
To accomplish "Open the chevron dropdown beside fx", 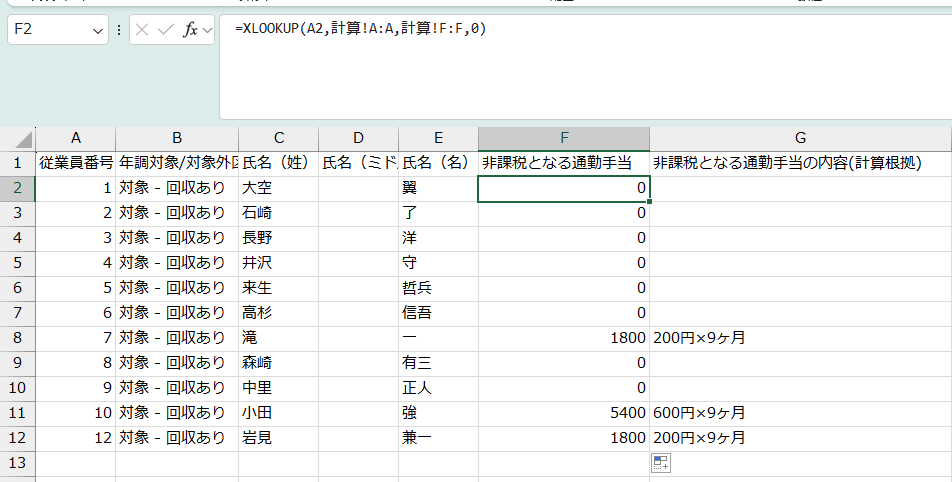I will point(208,31).
